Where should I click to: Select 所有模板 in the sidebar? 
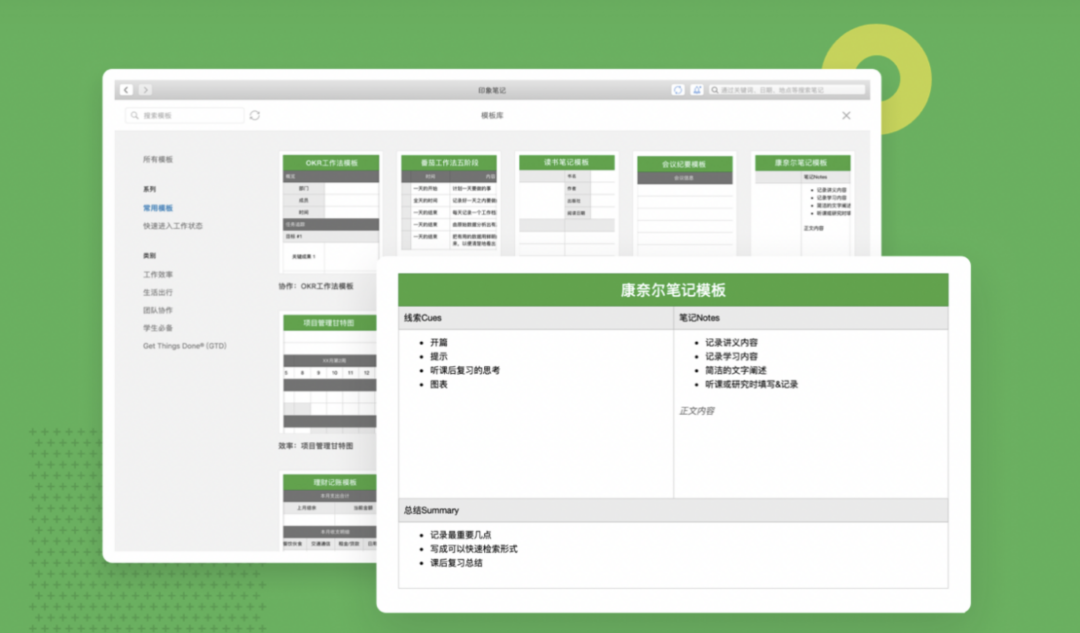(x=158, y=159)
